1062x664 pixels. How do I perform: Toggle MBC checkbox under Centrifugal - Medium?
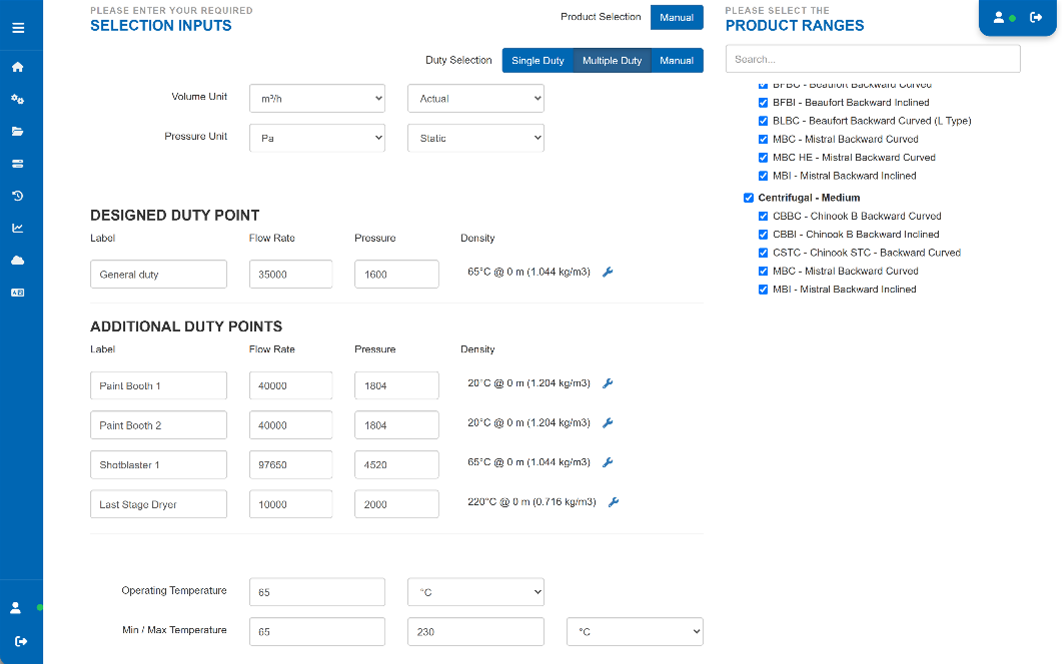coord(763,271)
